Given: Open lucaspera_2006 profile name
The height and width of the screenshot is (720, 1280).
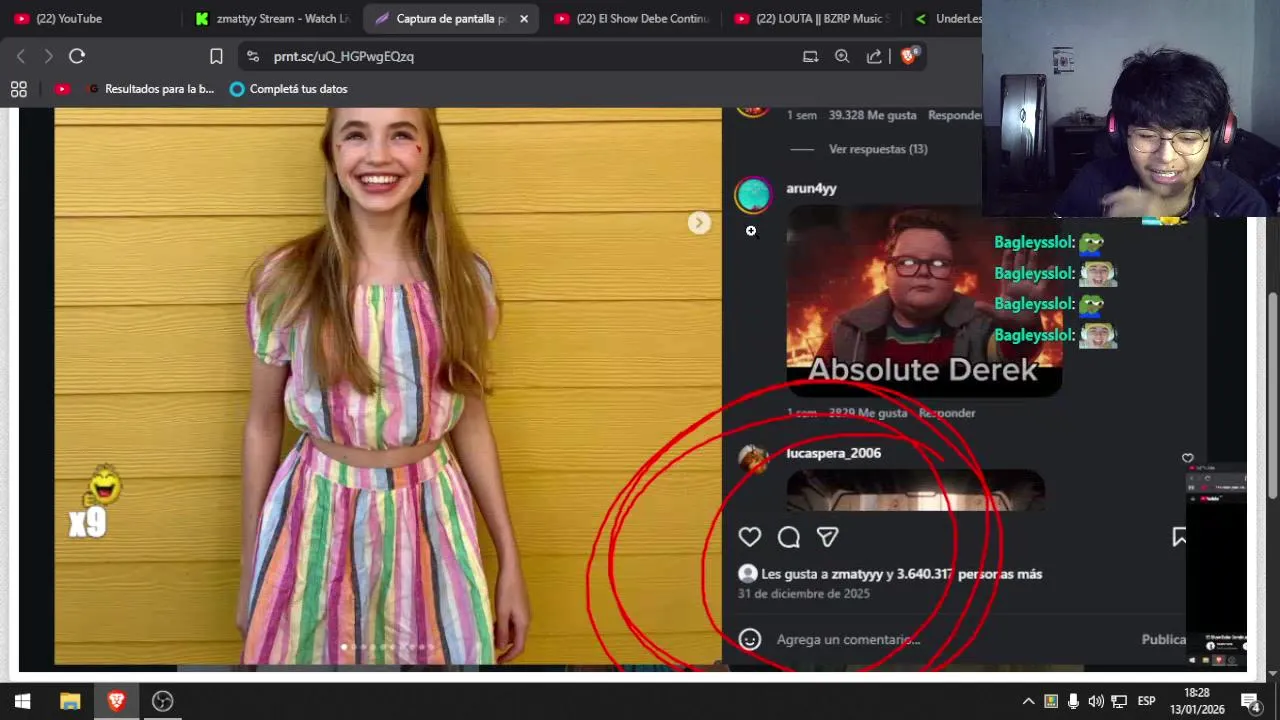Looking at the screenshot, I should pos(833,453).
